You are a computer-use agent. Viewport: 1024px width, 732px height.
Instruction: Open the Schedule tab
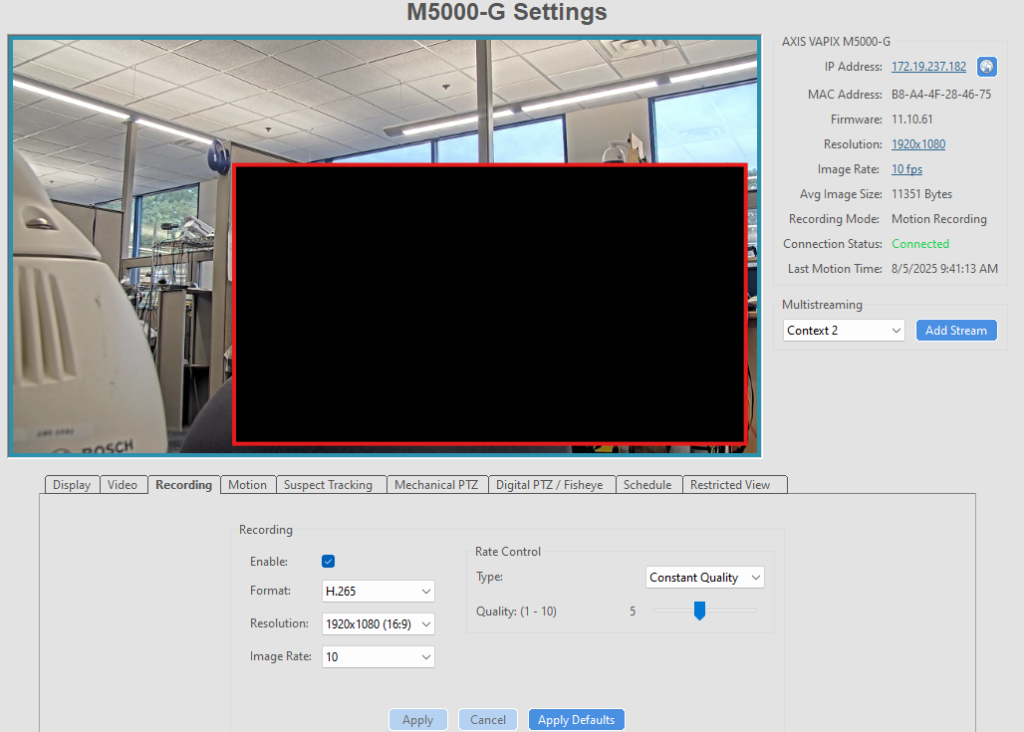pos(647,485)
